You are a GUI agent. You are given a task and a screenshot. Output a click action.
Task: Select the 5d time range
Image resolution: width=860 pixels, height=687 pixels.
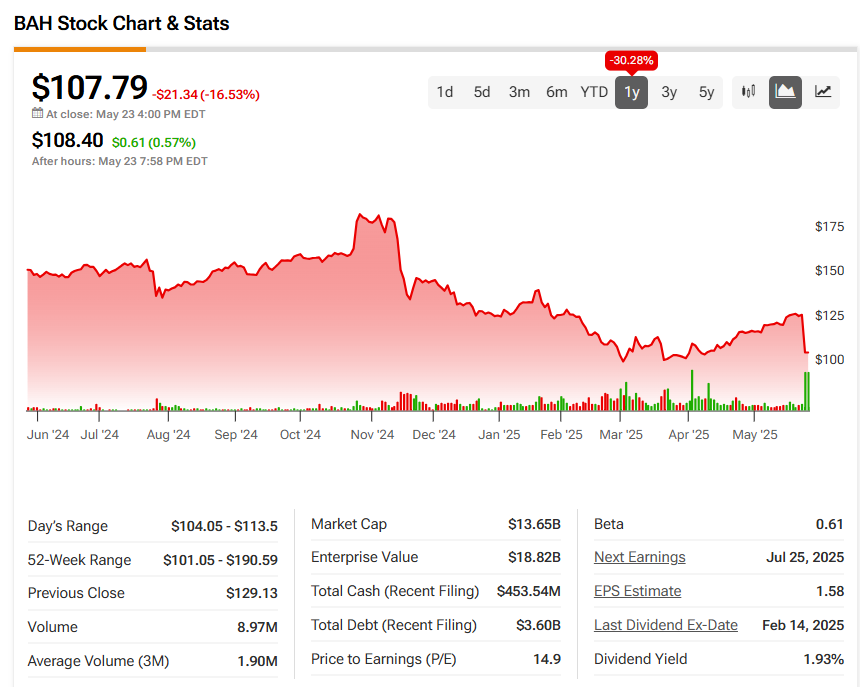[482, 92]
